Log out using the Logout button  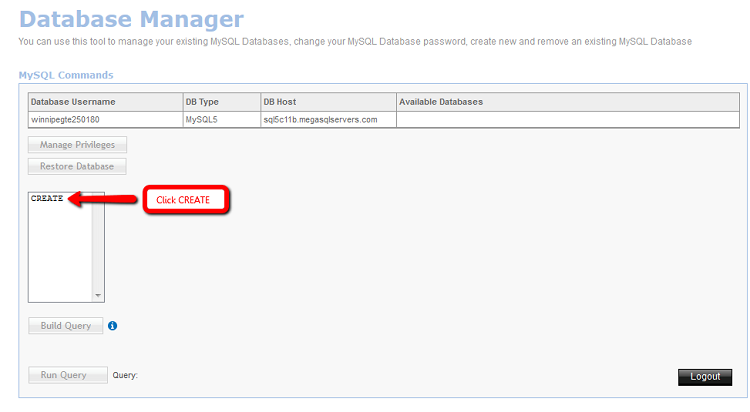point(705,377)
